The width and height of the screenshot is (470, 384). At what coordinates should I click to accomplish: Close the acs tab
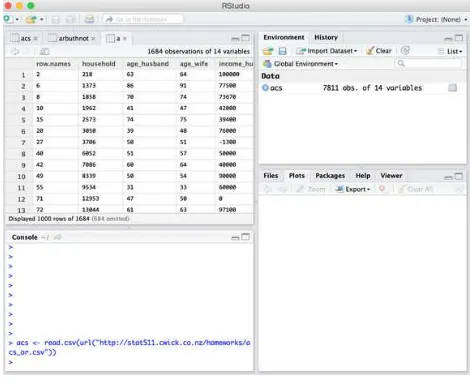pyautogui.click(x=36, y=39)
